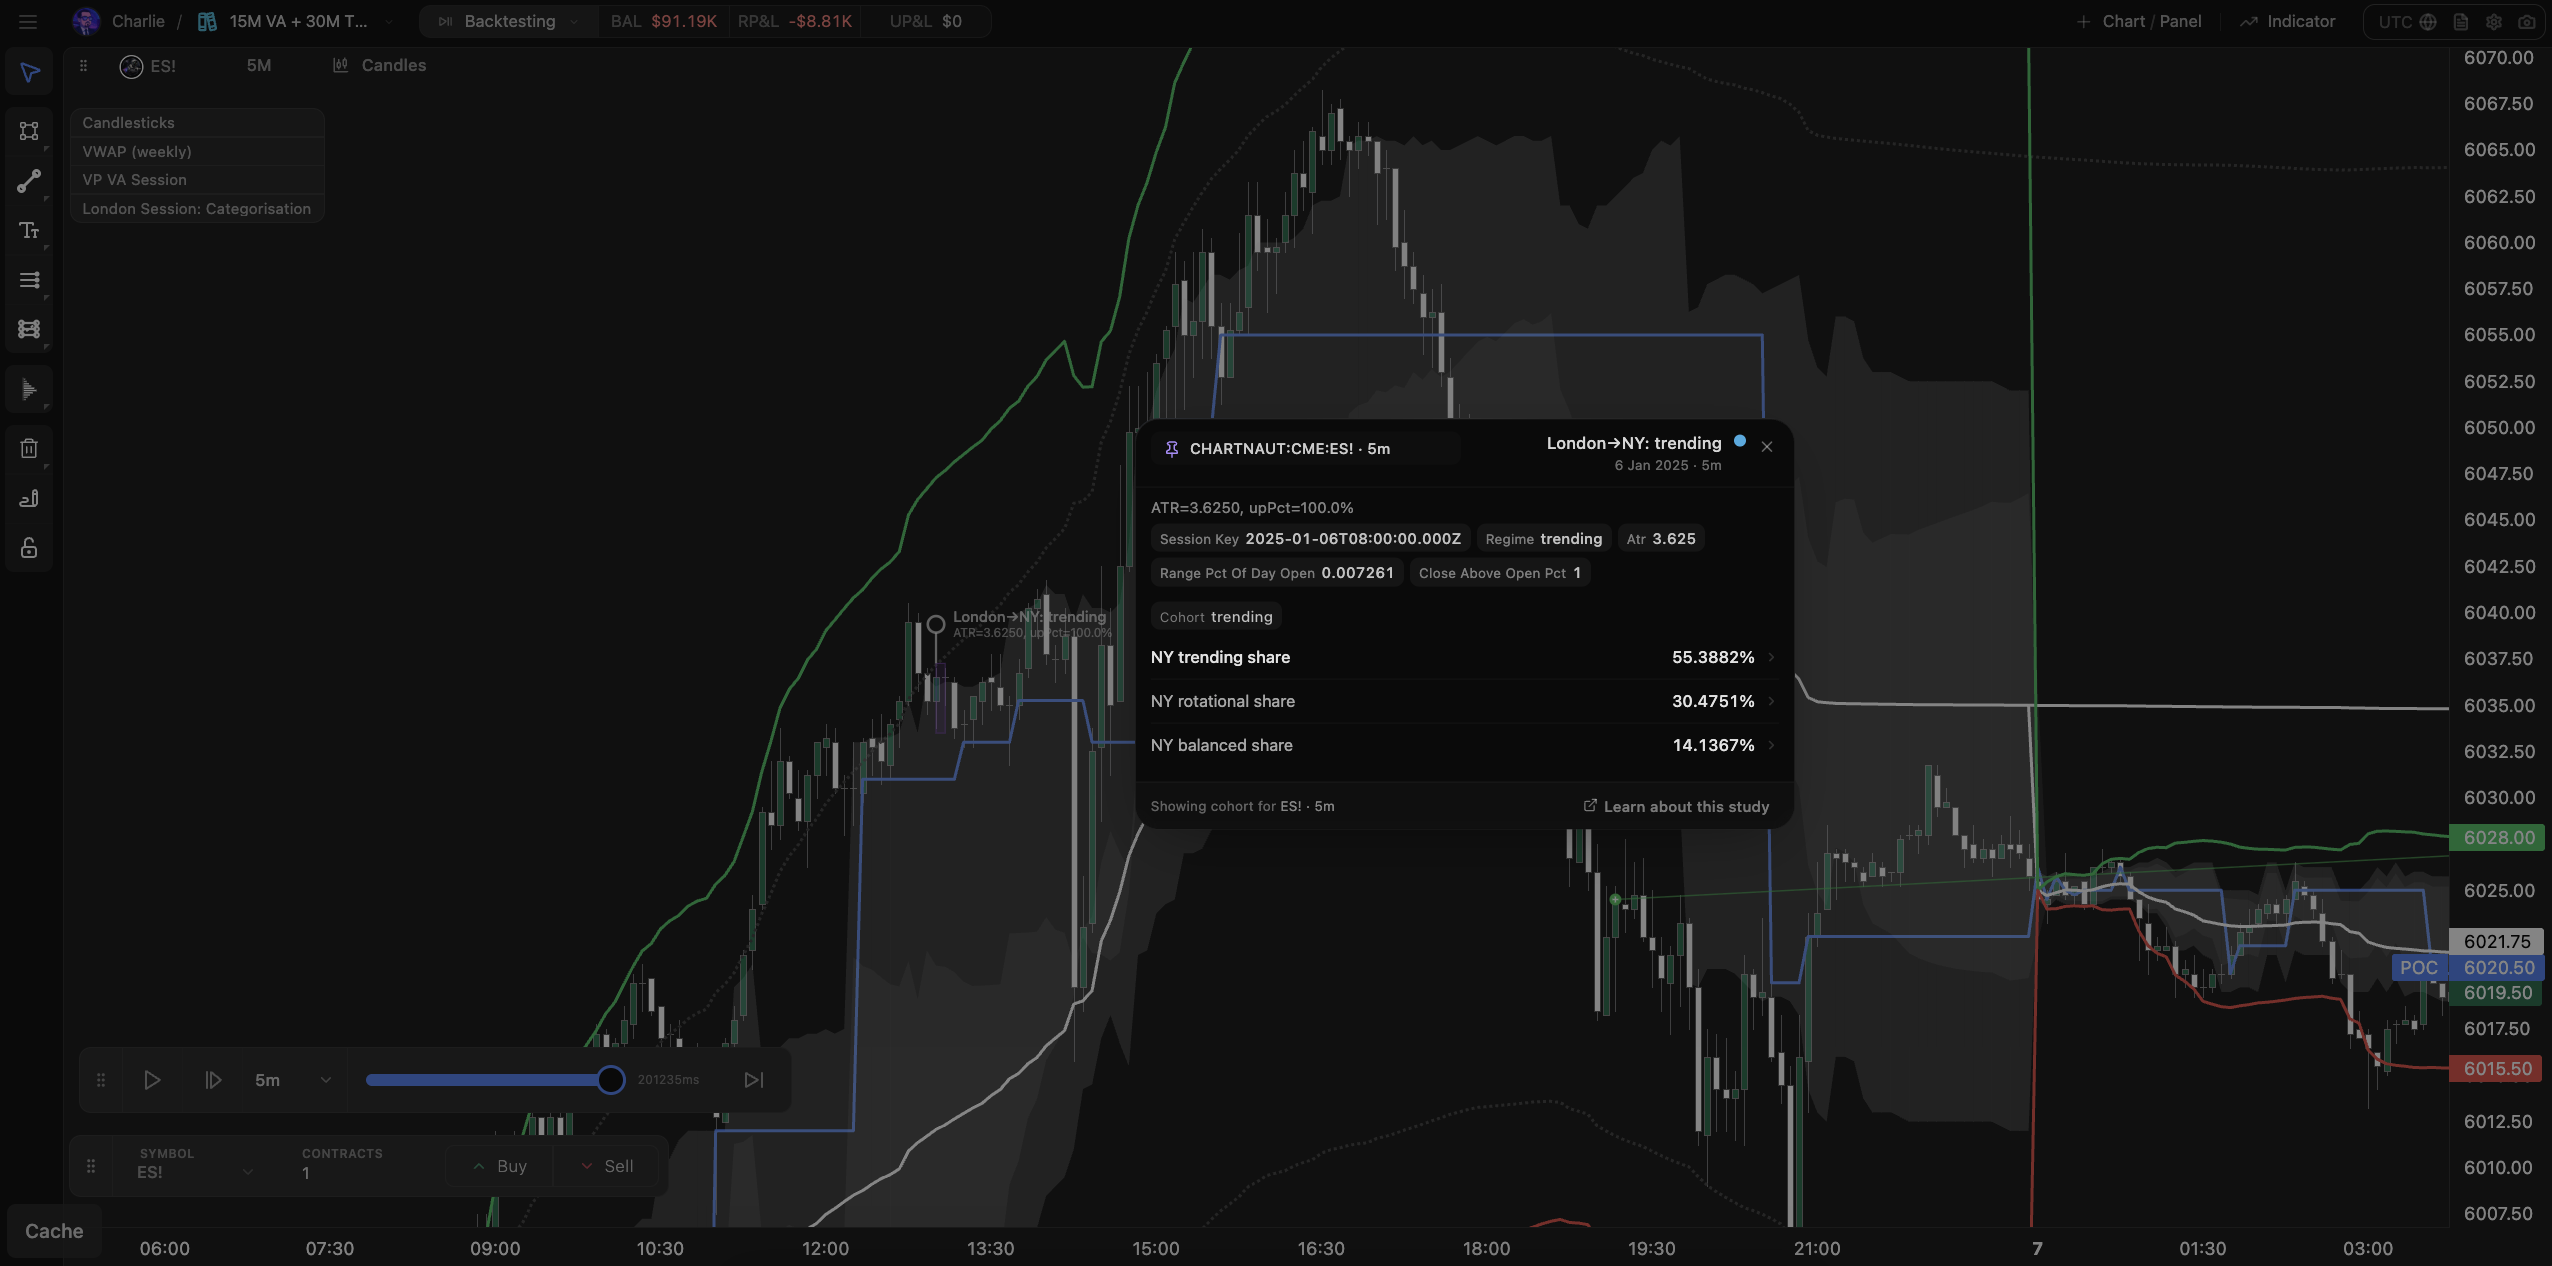Viewport: 2552px width, 1266px height.
Task: Click the pin icon in study popup
Action: [1171, 449]
